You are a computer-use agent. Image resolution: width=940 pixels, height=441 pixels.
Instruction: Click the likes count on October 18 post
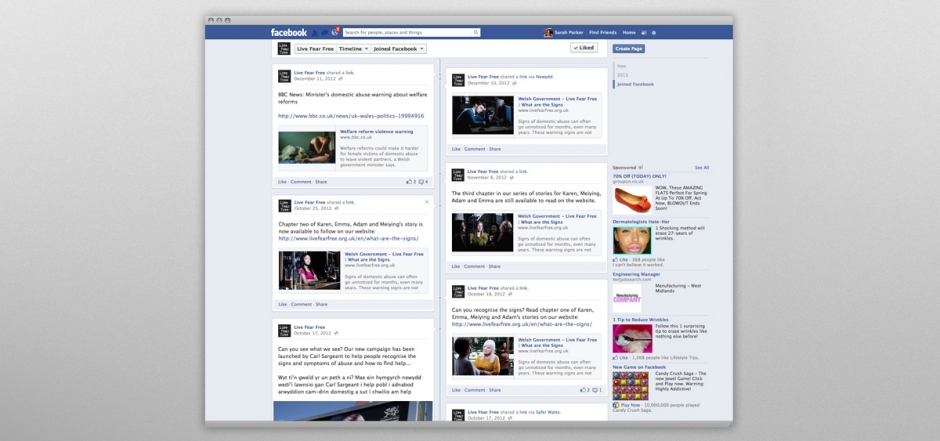tap(585, 390)
